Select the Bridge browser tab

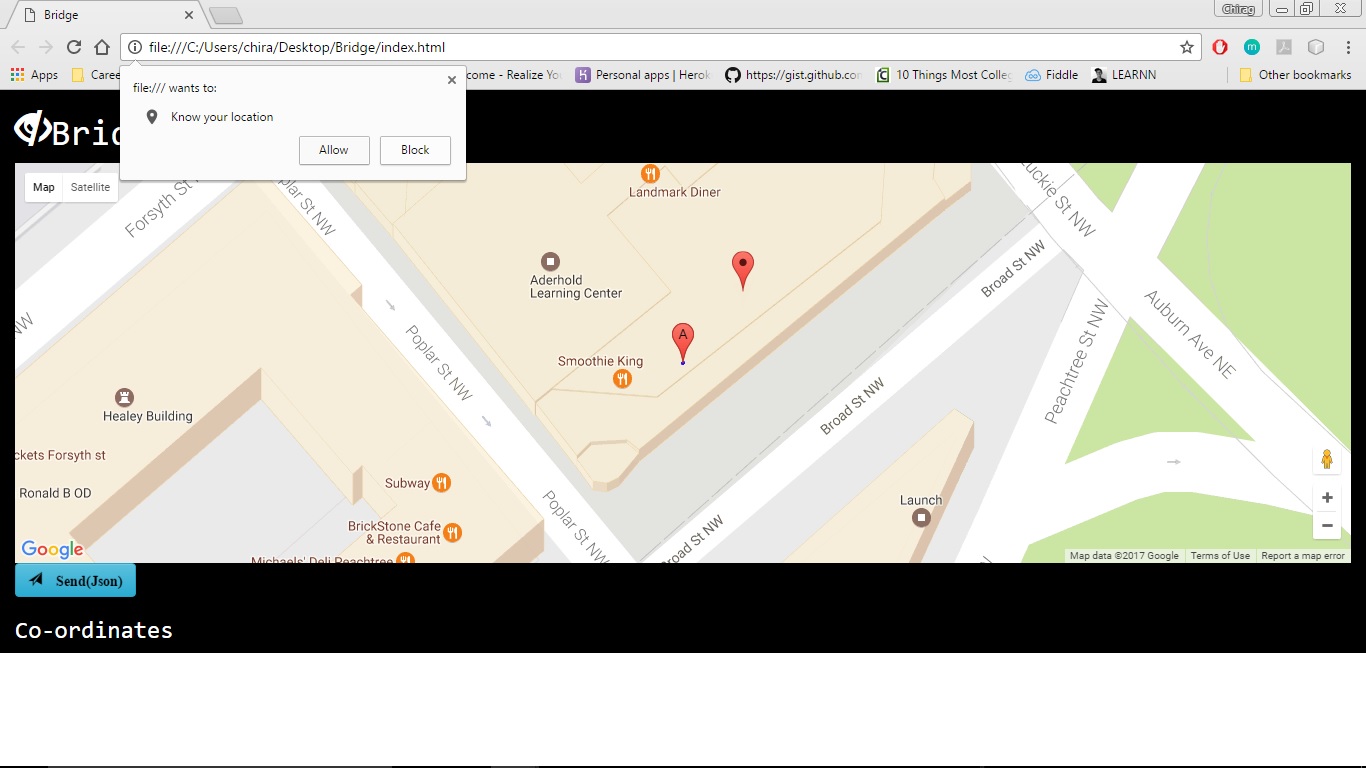click(x=105, y=15)
